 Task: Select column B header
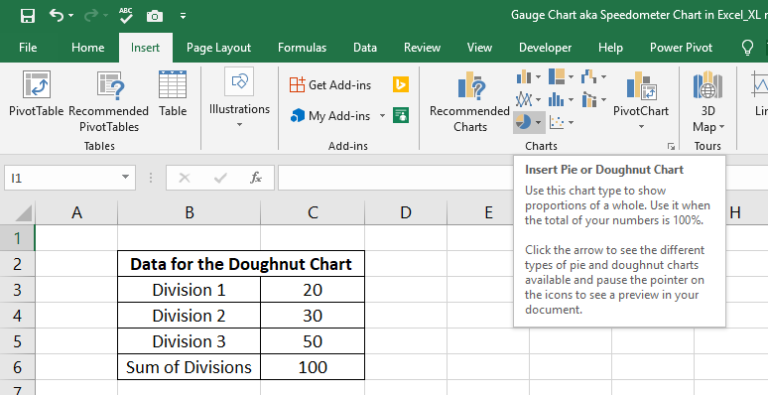[189, 213]
